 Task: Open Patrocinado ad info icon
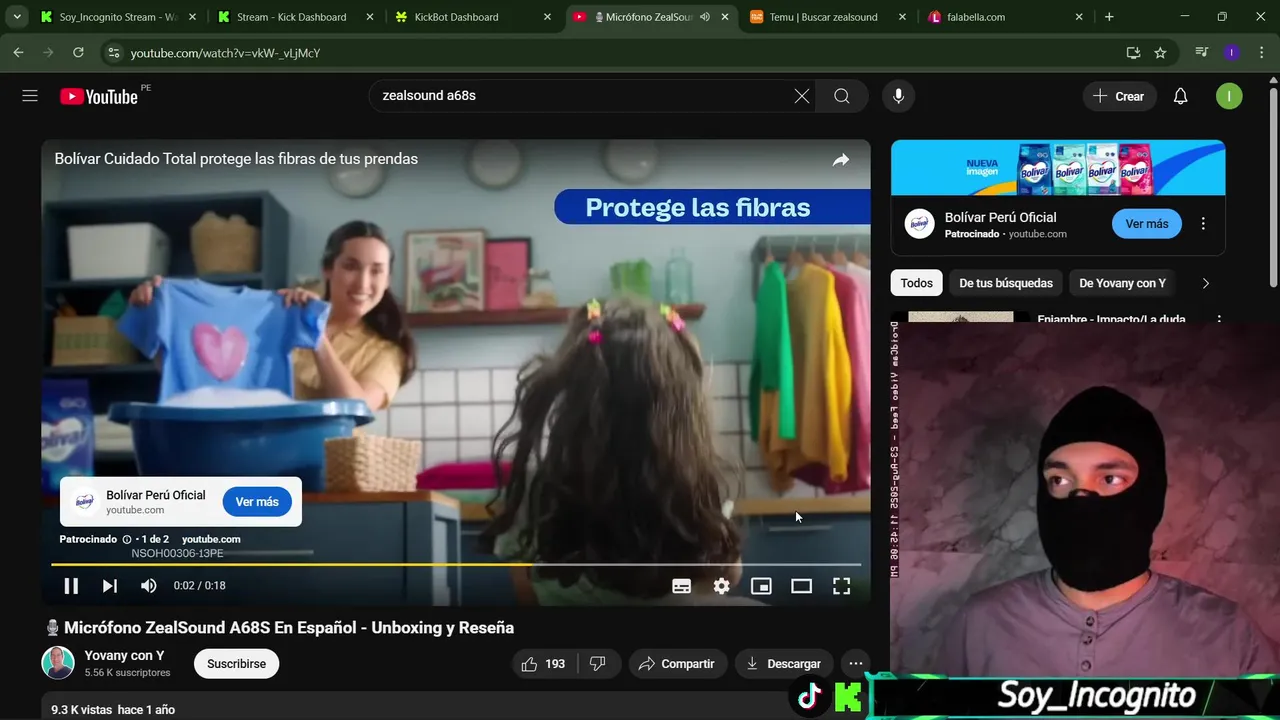tap(126, 539)
